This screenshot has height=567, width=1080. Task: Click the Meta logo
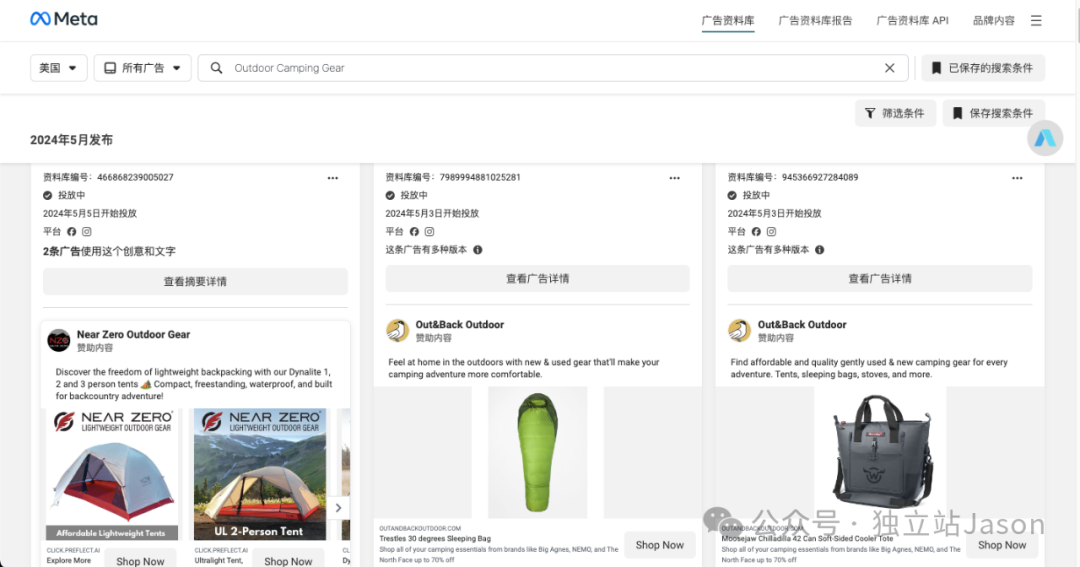tap(63, 19)
